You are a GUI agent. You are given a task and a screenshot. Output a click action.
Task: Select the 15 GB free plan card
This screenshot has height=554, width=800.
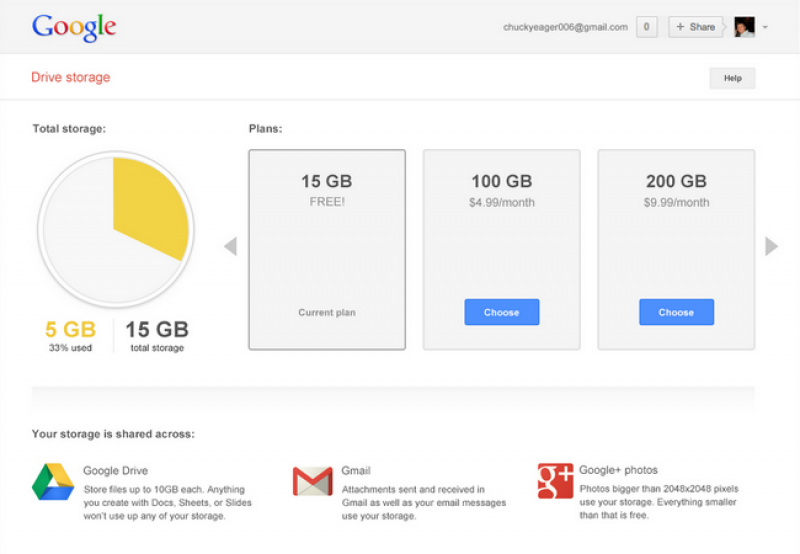coord(327,249)
